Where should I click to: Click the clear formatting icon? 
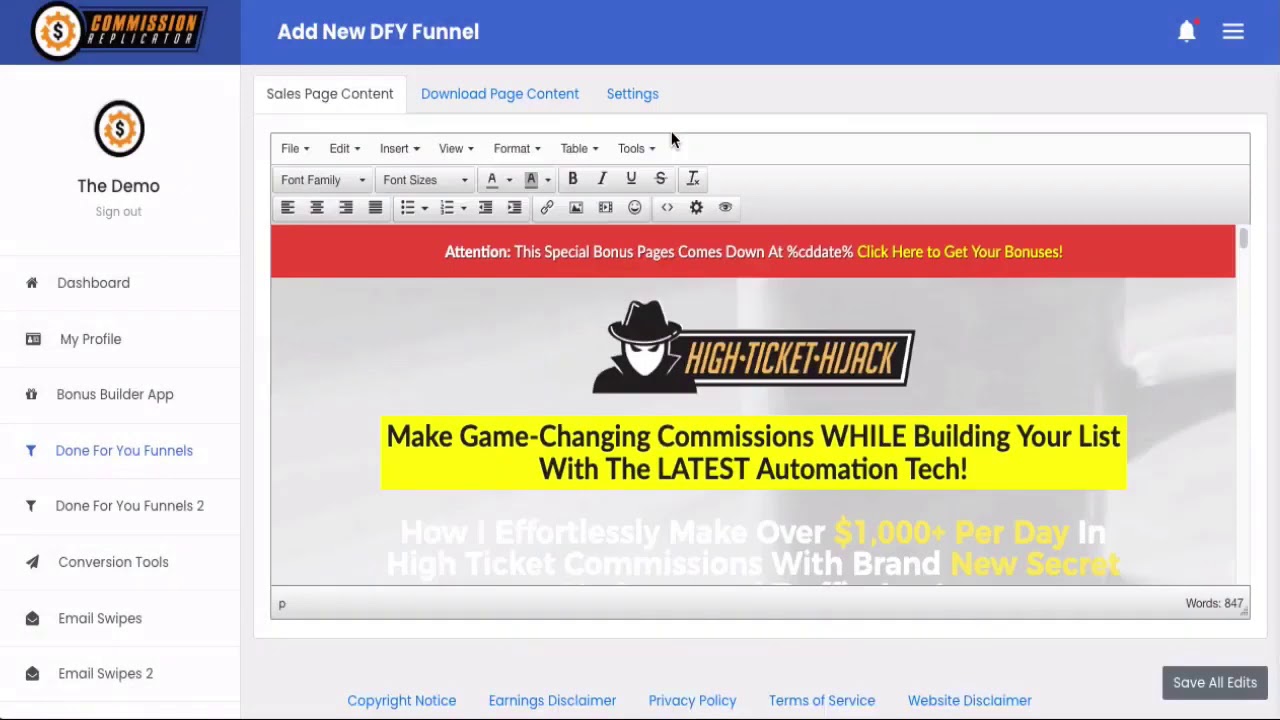click(693, 179)
